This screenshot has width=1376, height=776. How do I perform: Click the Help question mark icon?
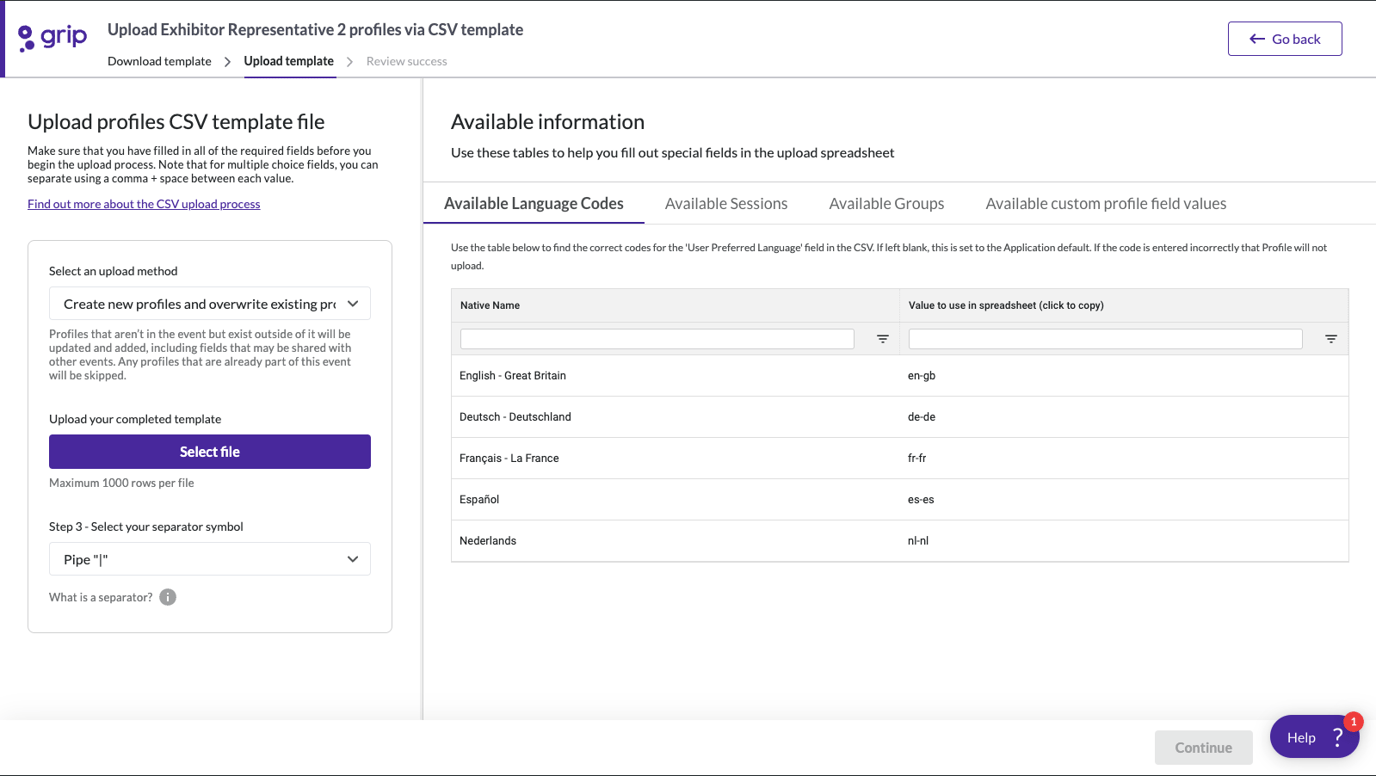point(1337,736)
